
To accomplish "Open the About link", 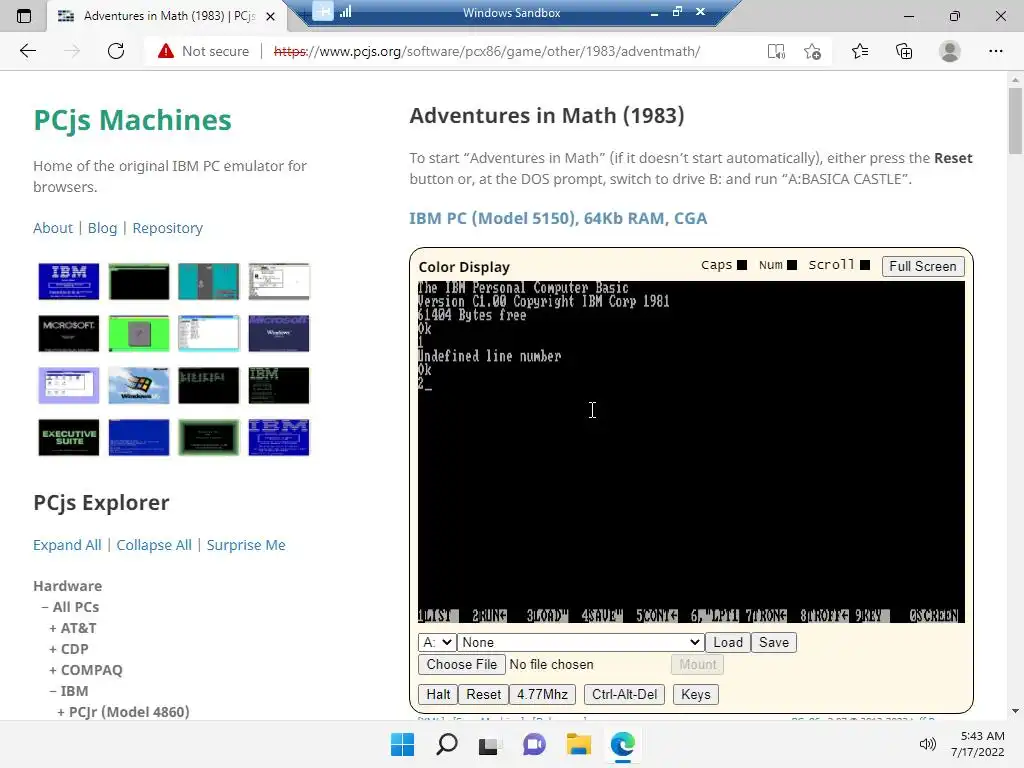I will (x=53, y=228).
